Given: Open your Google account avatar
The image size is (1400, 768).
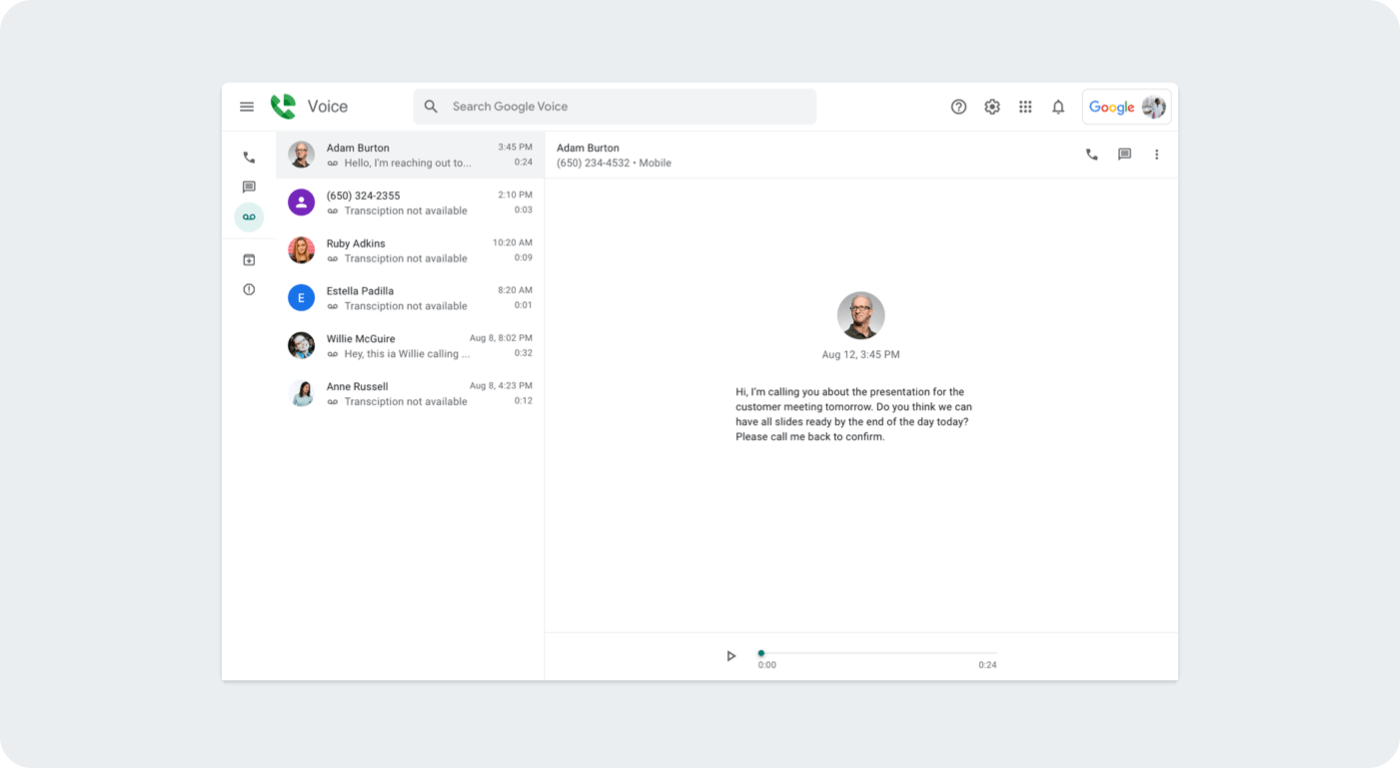Looking at the screenshot, I should pyautogui.click(x=1154, y=106).
